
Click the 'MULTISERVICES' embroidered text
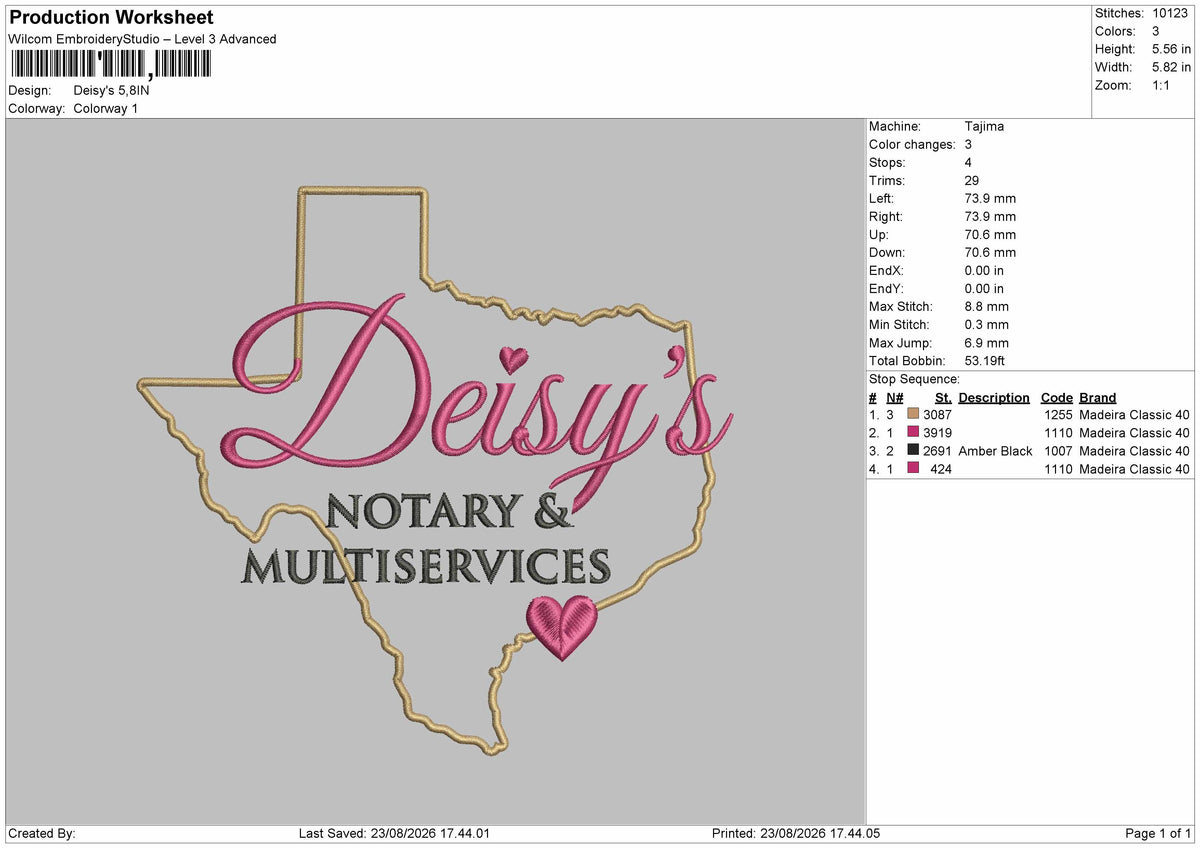coord(426,567)
